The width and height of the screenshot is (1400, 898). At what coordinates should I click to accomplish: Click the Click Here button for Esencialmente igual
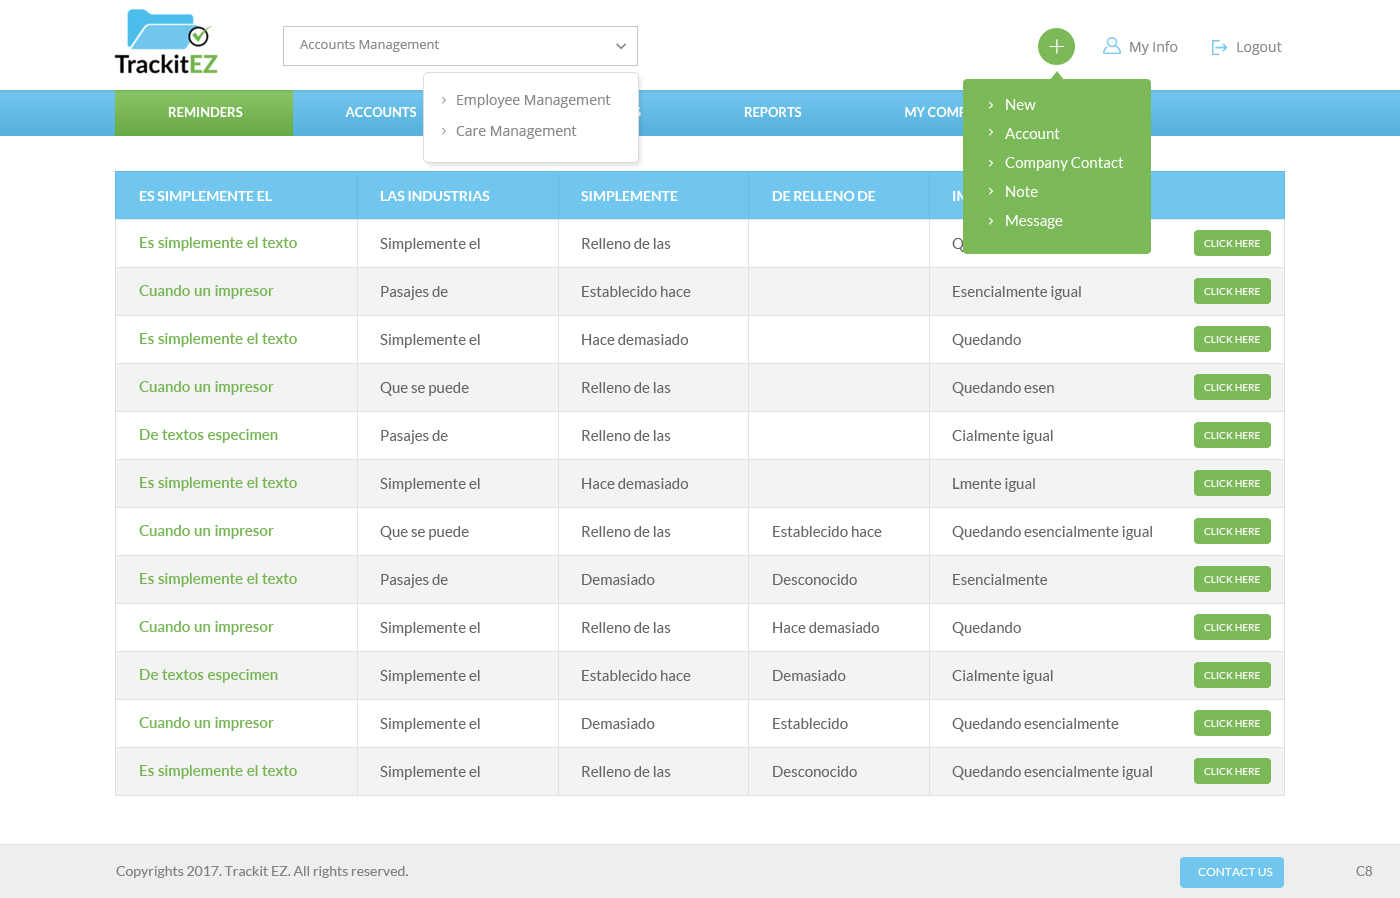1231,292
